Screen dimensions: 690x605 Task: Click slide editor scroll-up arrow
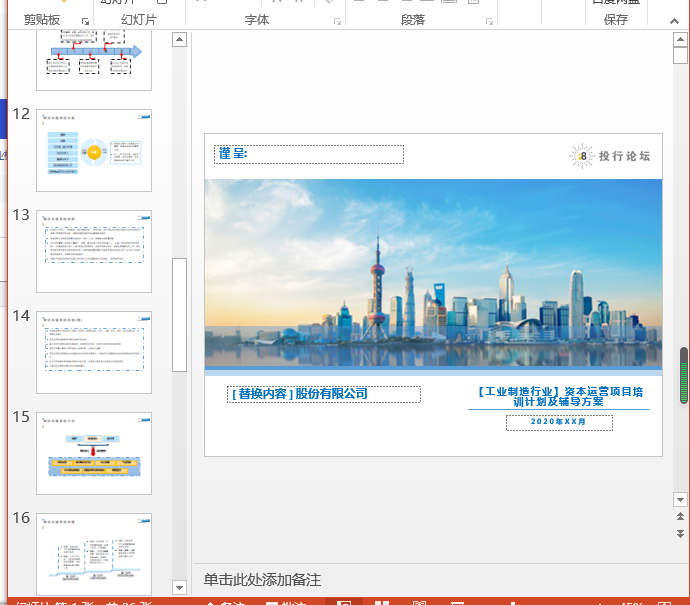pyautogui.click(x=680, y=40)
